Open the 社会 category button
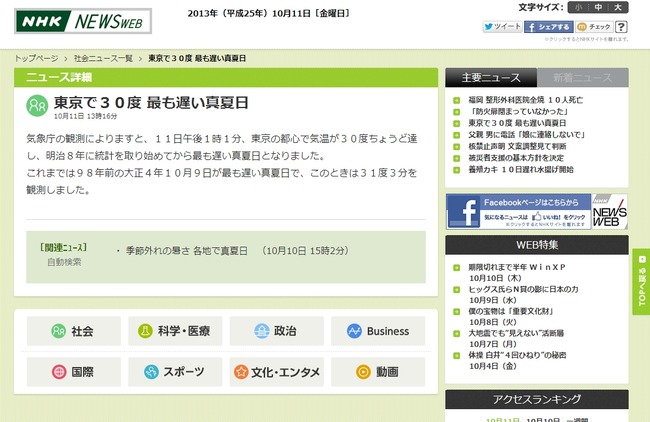 [x=74, y=331]
